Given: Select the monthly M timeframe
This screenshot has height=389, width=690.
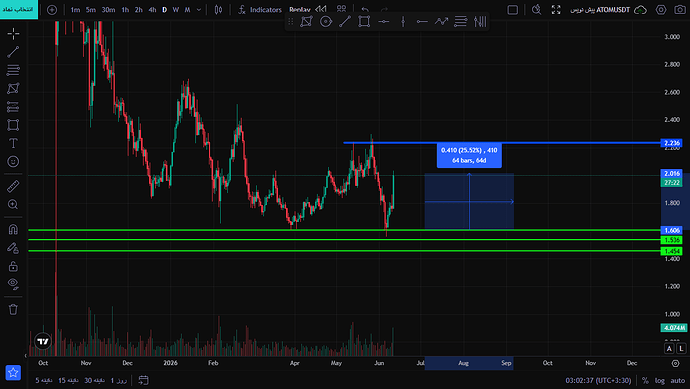Looking at the screenshot, I should click(x=187, y=10).
